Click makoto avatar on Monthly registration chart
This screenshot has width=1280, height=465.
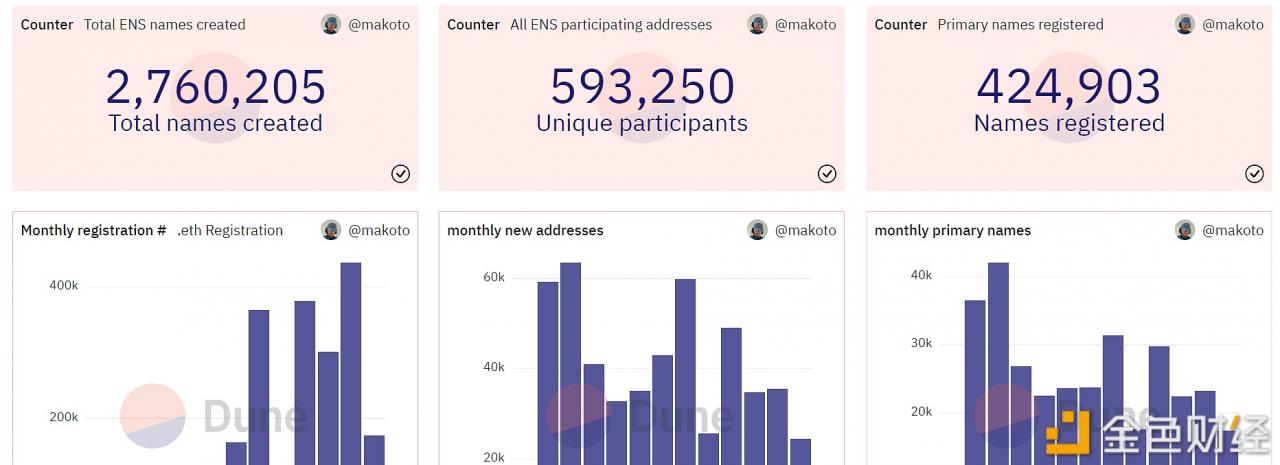coord(331,230)
